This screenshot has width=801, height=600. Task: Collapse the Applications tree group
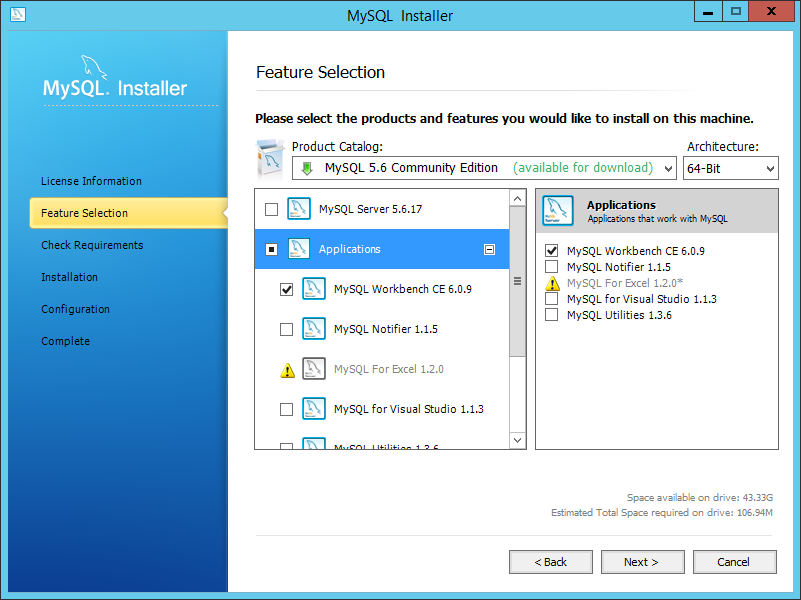[489, 249]
